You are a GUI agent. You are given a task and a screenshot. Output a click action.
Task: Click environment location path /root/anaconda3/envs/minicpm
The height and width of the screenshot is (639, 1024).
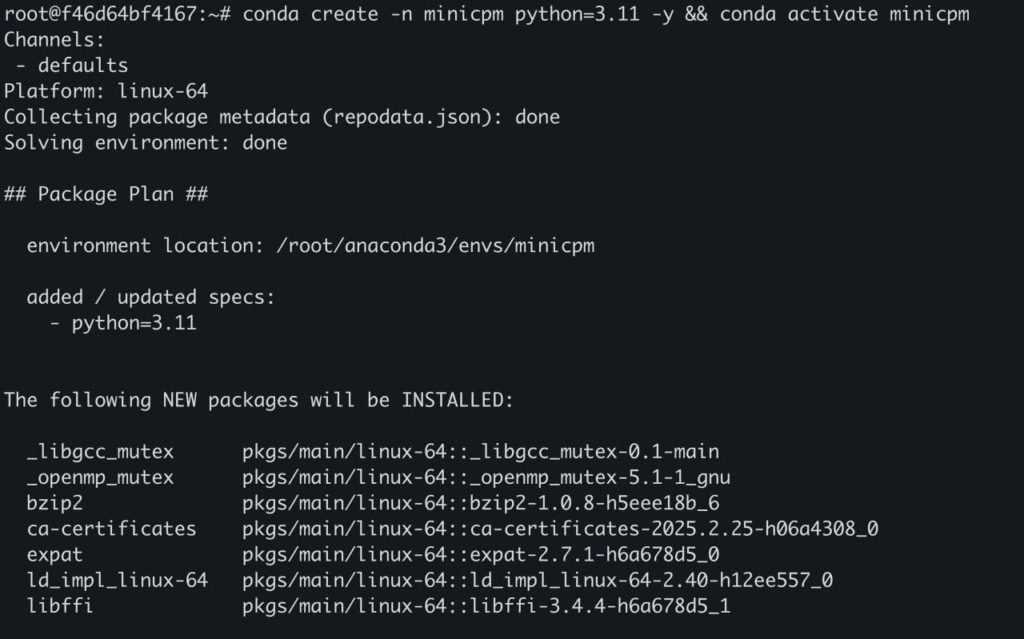tap(436, 246)
